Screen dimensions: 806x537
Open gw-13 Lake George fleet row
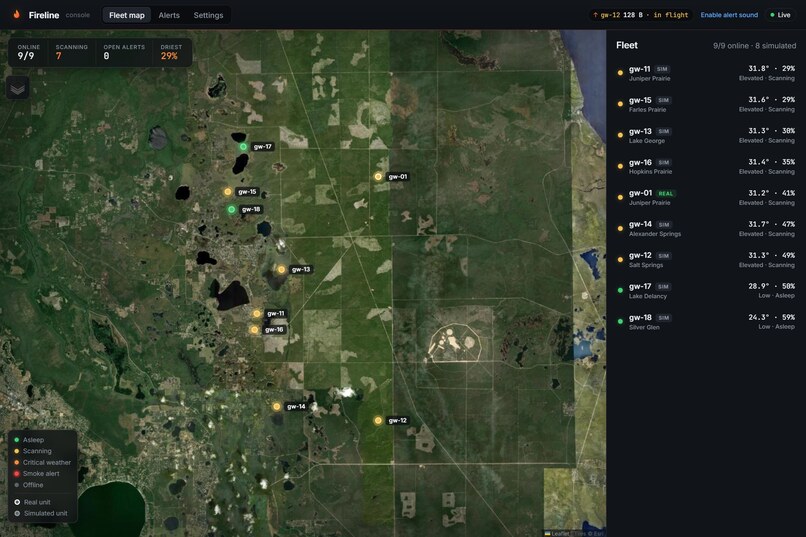[x=706, y=136]
